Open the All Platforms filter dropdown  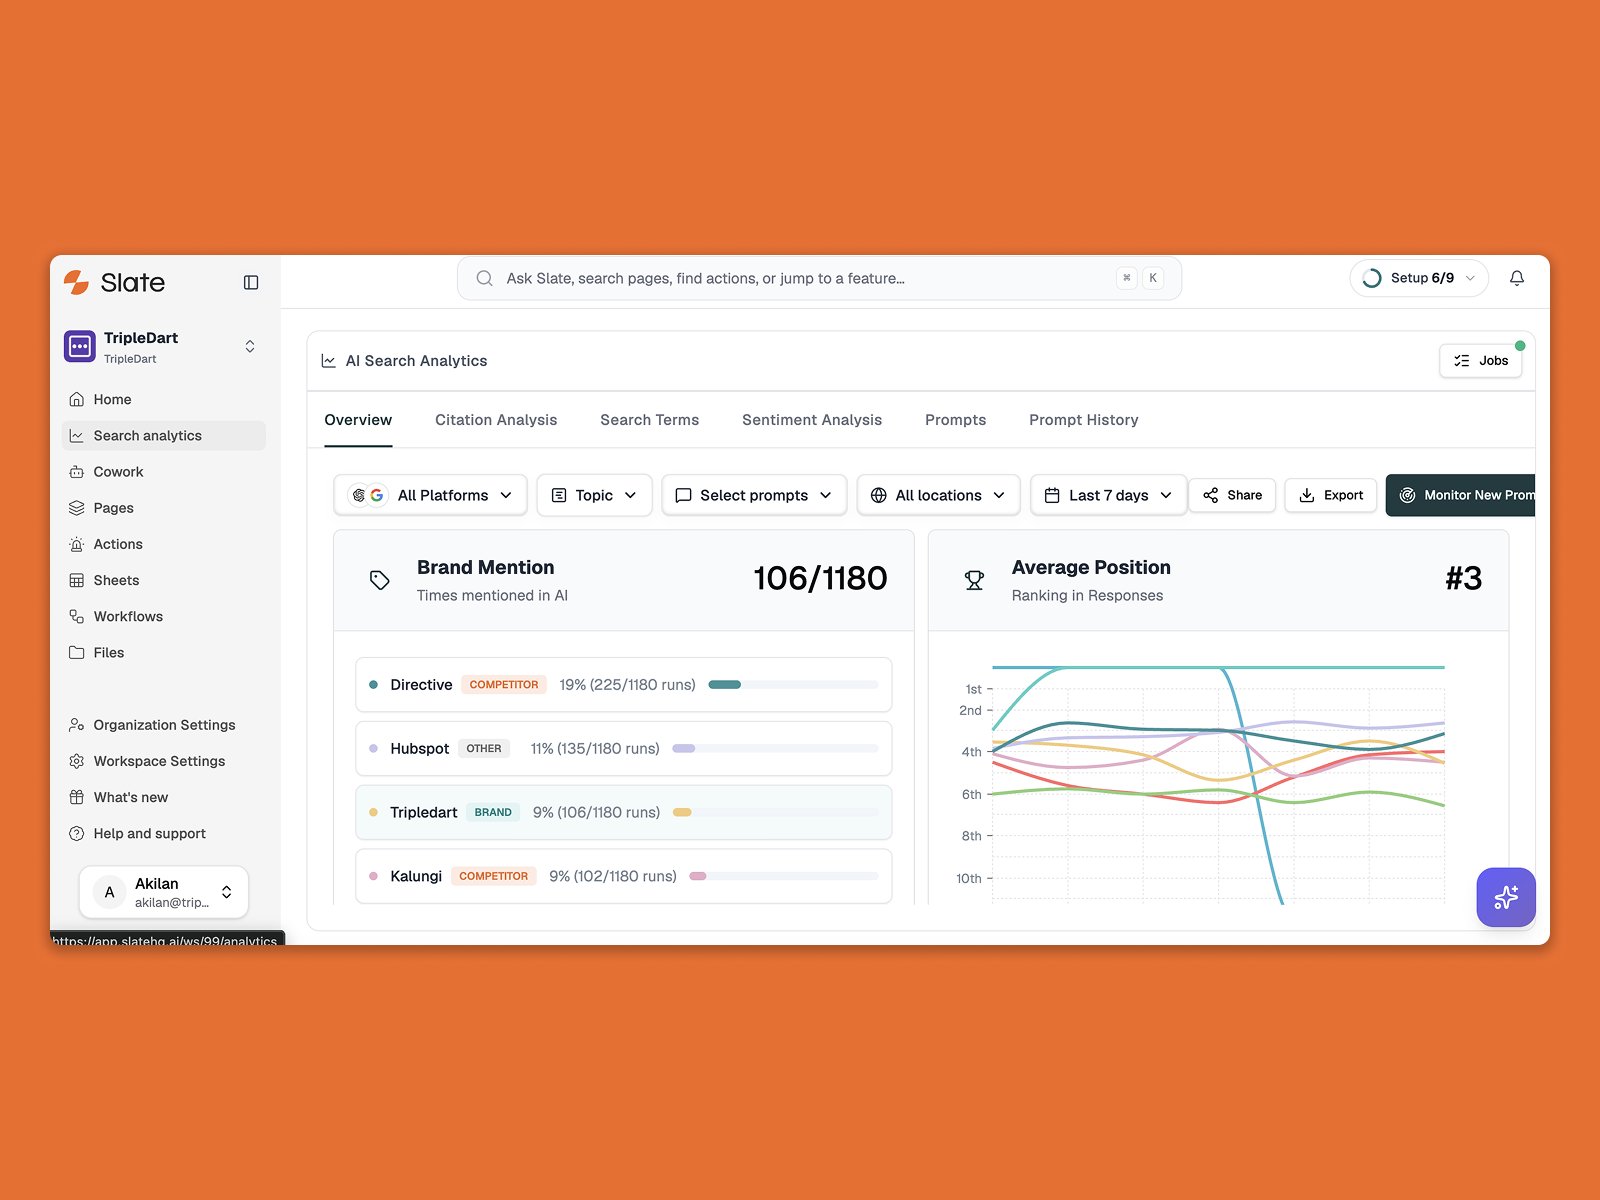pos(430,495)
